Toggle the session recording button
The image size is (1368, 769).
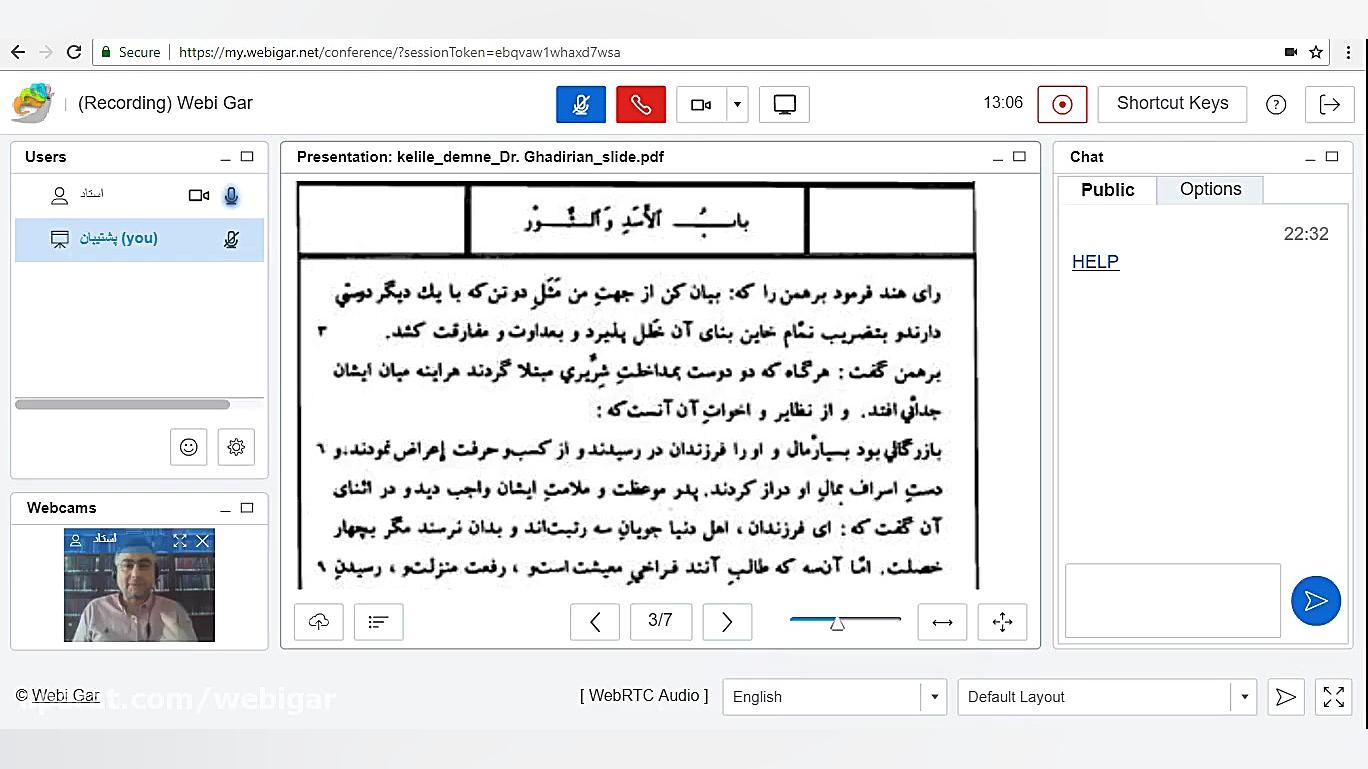coord(1062,104)
